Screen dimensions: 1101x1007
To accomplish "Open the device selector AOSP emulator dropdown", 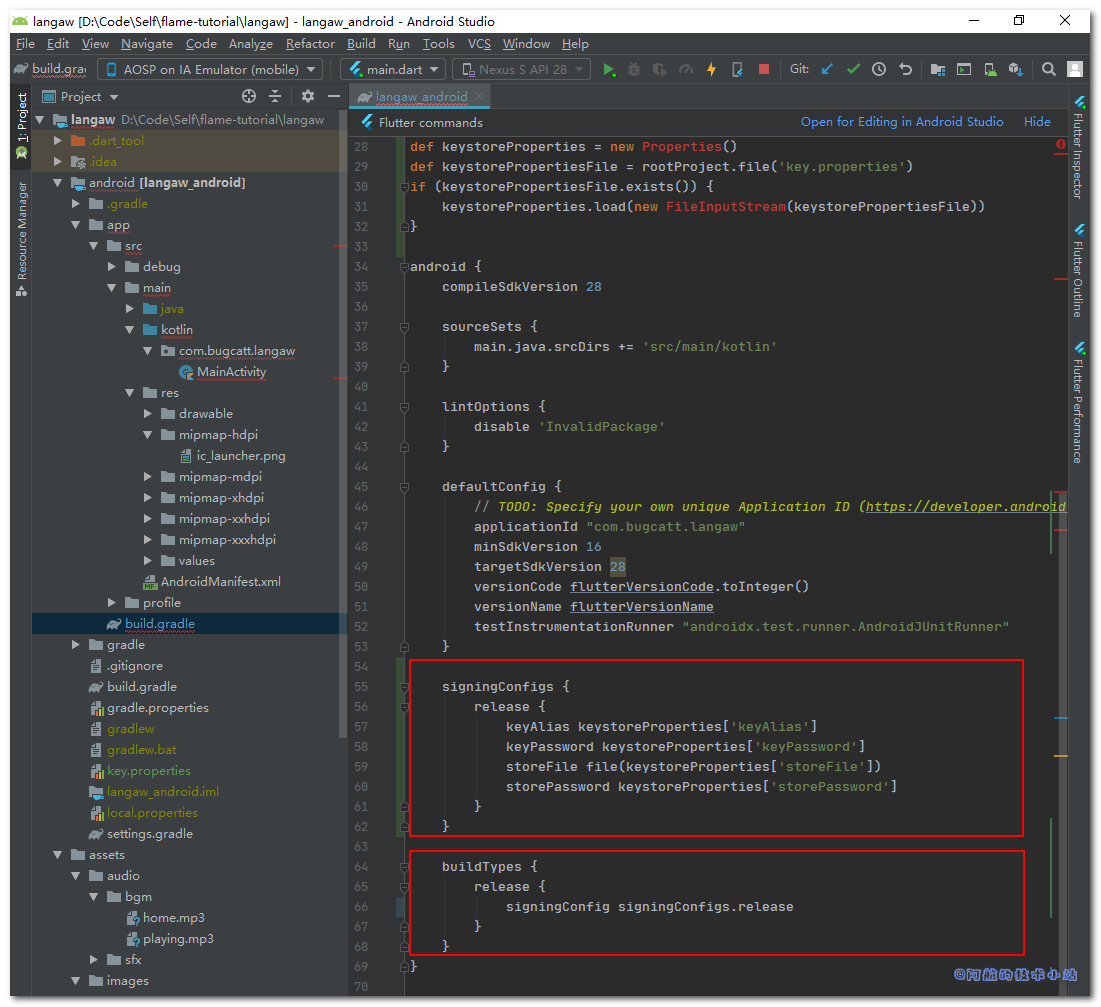I will (210, 69).
